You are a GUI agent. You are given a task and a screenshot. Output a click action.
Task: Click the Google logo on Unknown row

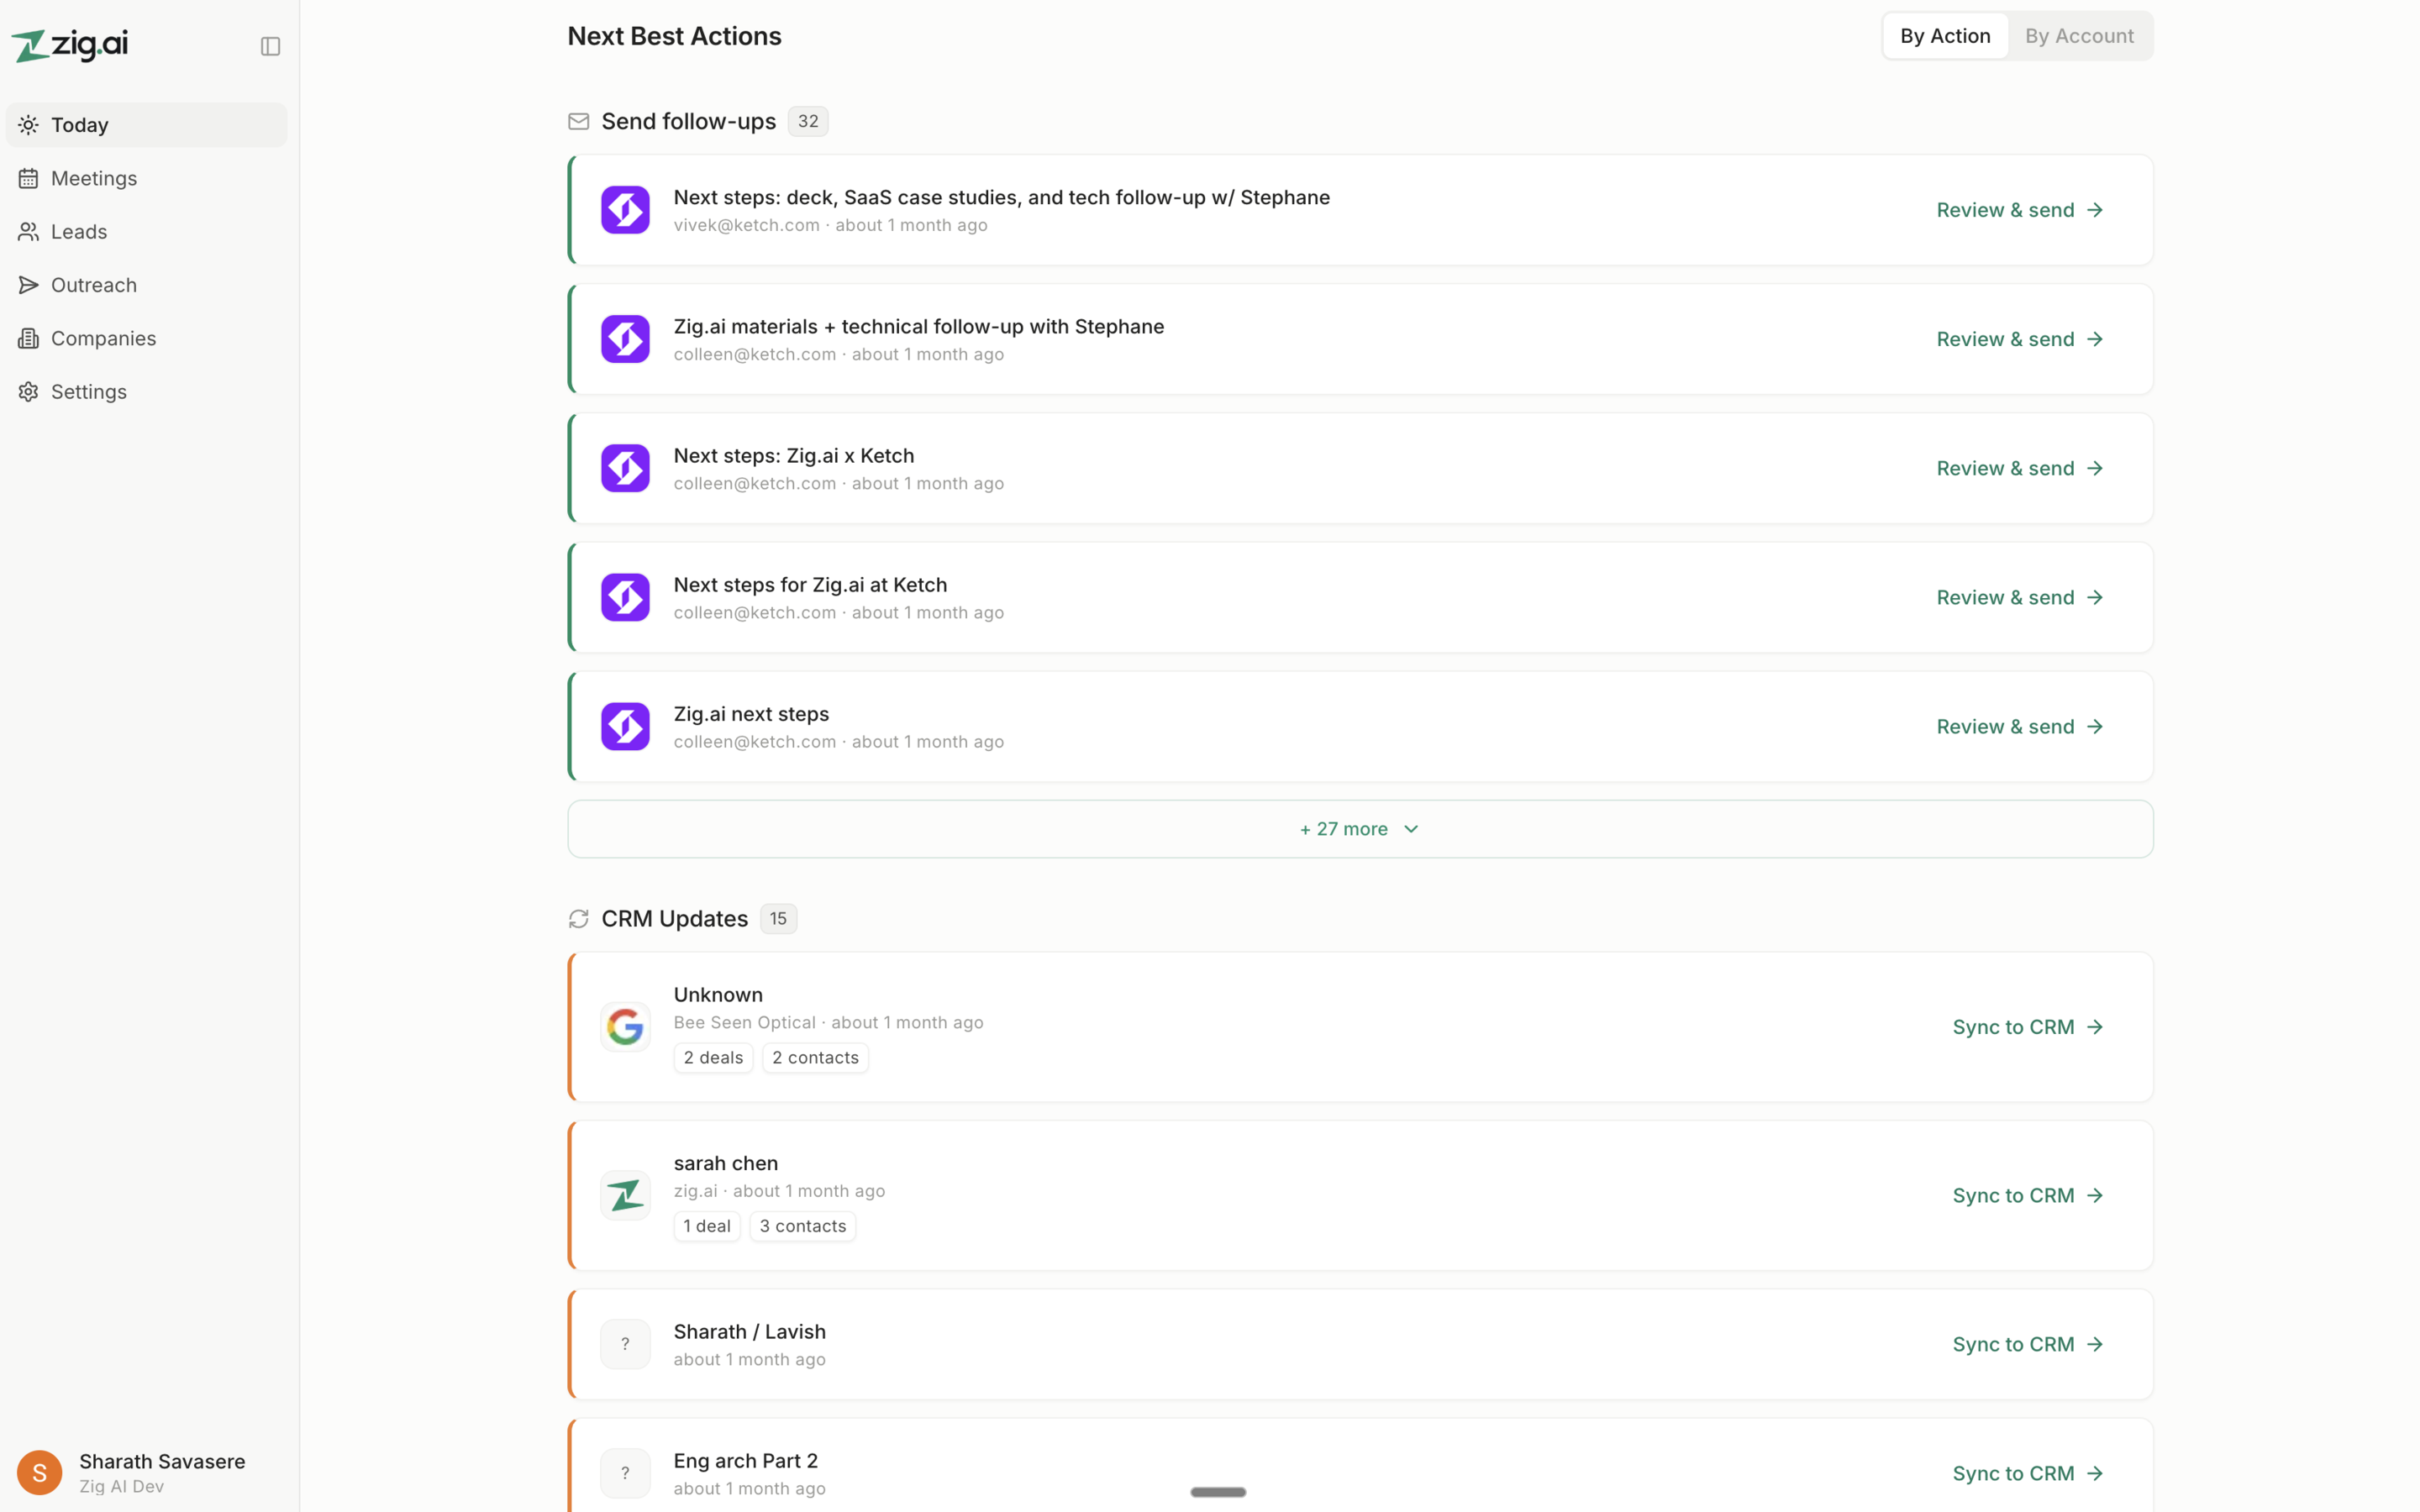coord(625,1027)
